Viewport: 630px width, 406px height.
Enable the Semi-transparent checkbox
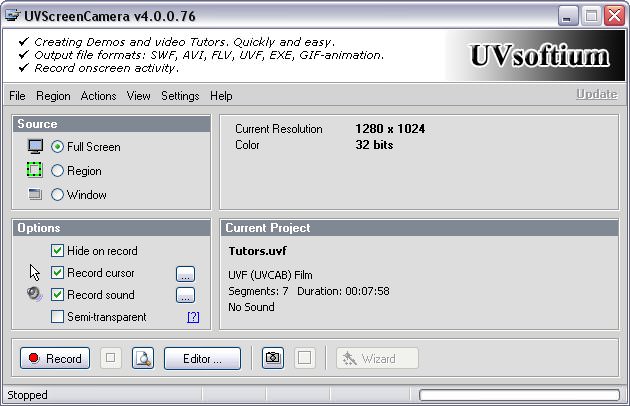(x=57, y=316)
